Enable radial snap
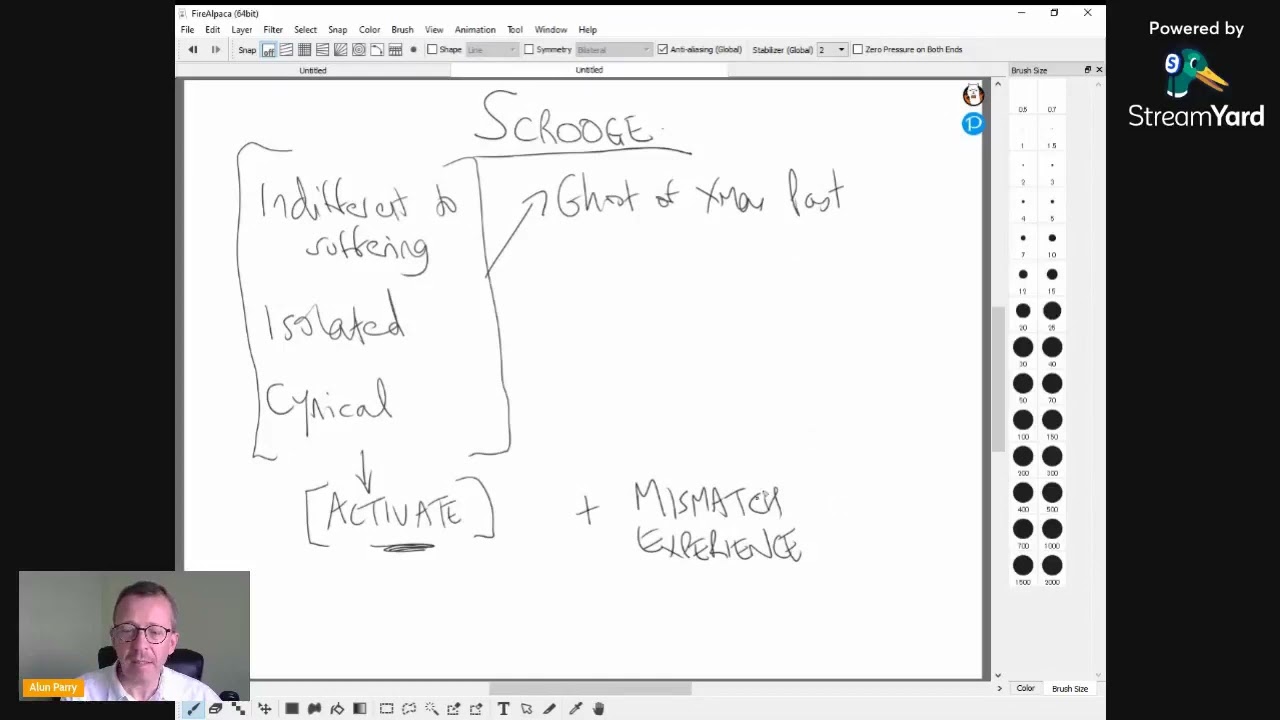The height and width of the screenshot is (720, 1280). pyautogui.click(x=340, y=50)
